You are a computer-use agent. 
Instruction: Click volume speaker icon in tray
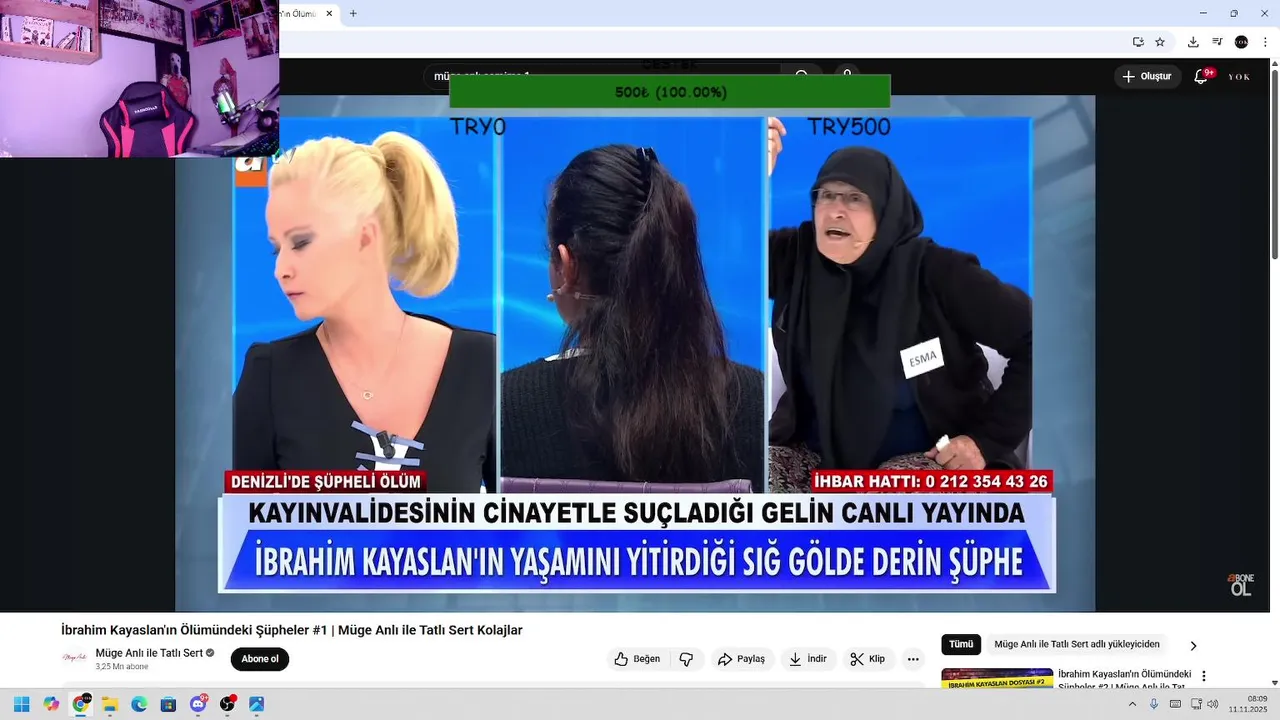pyautogui.click(x=1213, y=704)
